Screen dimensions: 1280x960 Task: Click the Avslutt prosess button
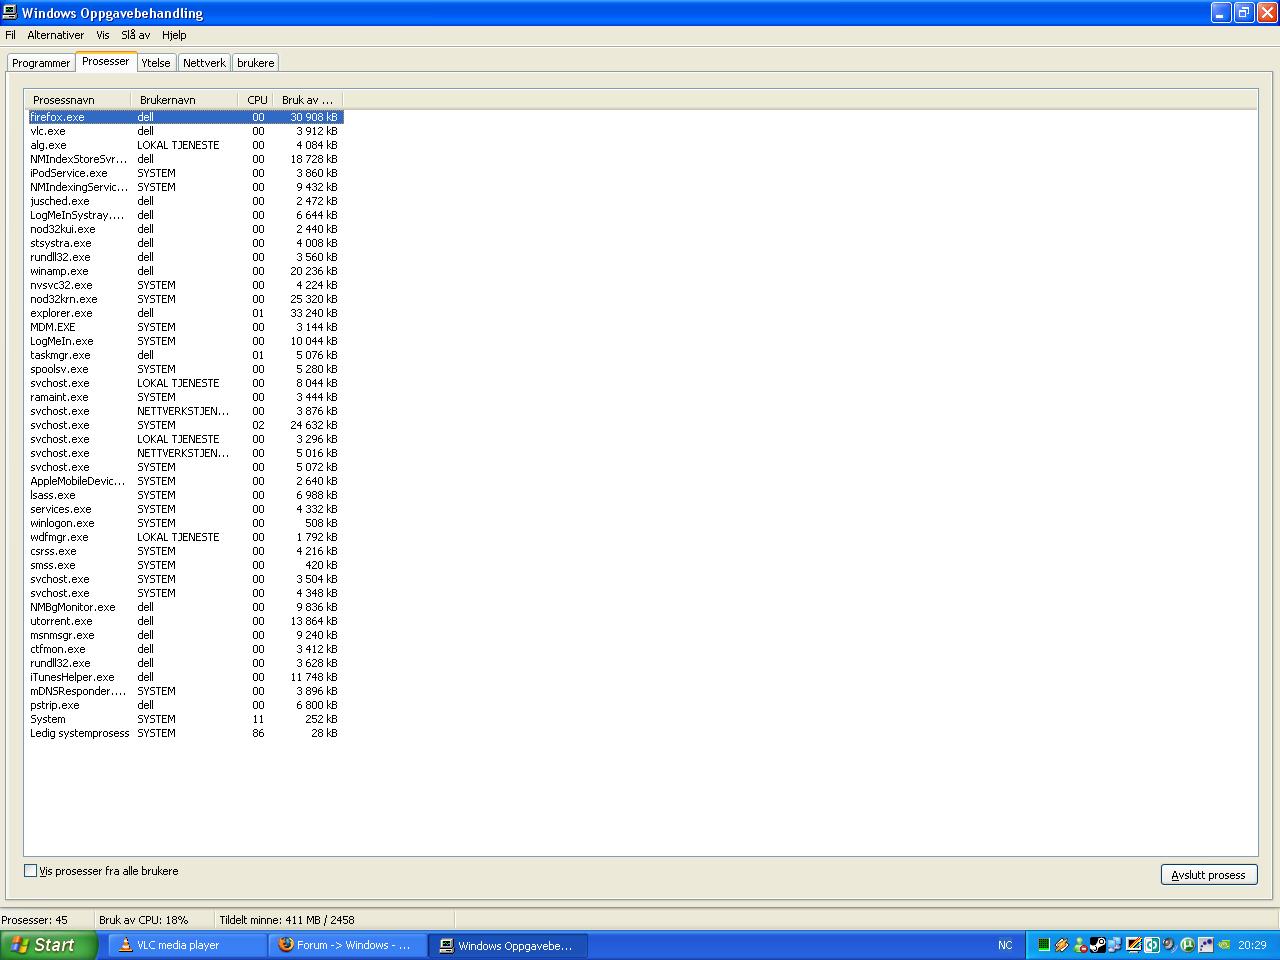tap(1208, 875)
